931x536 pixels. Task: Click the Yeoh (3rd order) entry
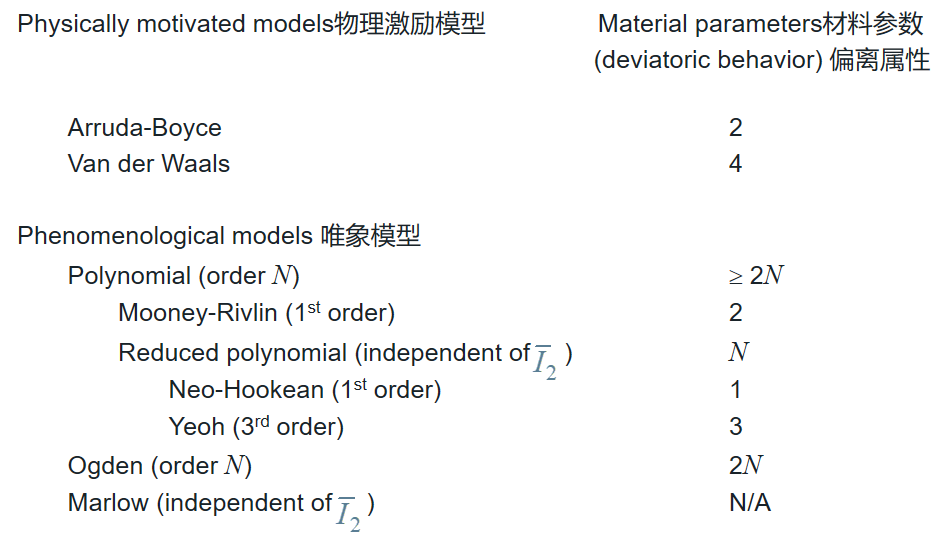256,426
